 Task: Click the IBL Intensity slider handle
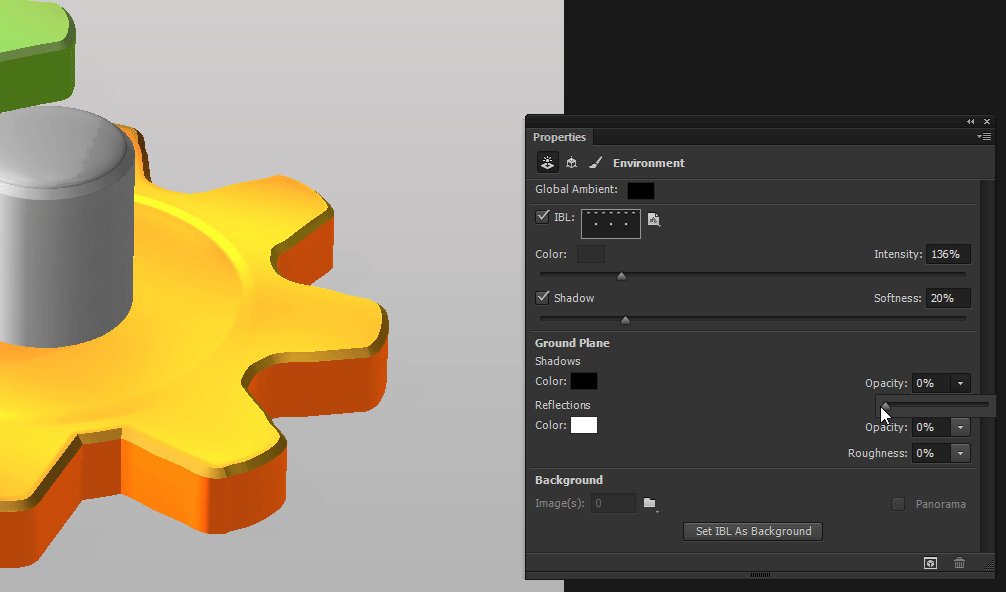pos(621,276)
